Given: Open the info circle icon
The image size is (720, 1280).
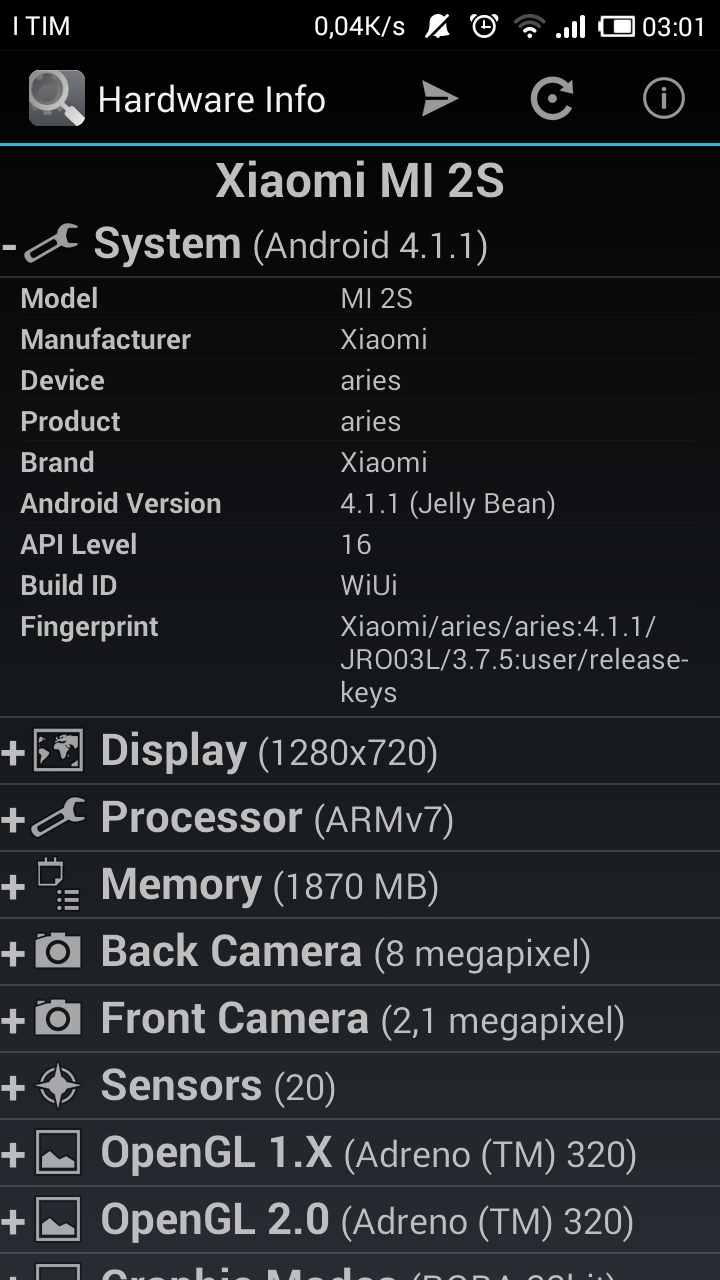Looking at the screenshot, I should tap(663, 99).
